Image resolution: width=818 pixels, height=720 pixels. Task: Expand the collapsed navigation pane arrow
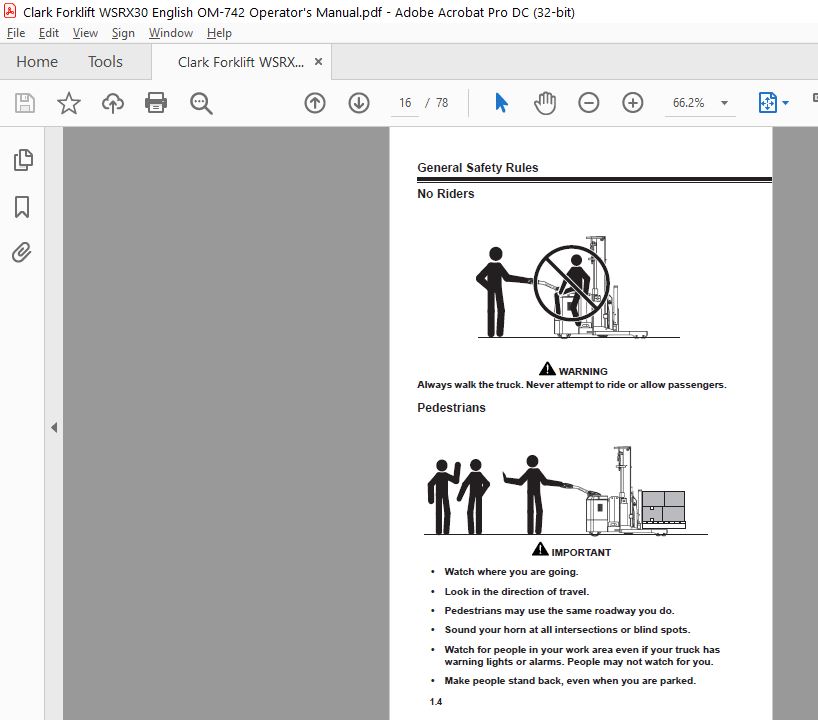click(x=54, y=428)
